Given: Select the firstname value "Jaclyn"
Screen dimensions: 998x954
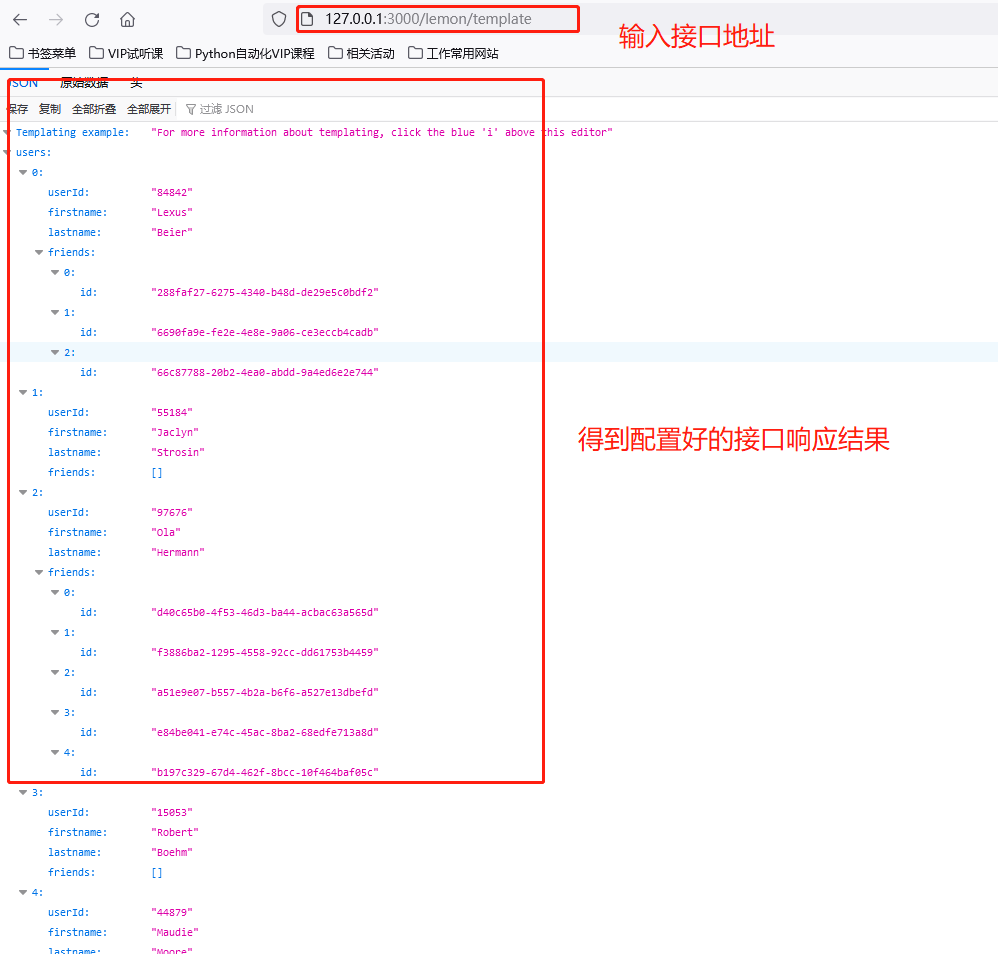Looking at the screenshot, I should tap(175, 433).
